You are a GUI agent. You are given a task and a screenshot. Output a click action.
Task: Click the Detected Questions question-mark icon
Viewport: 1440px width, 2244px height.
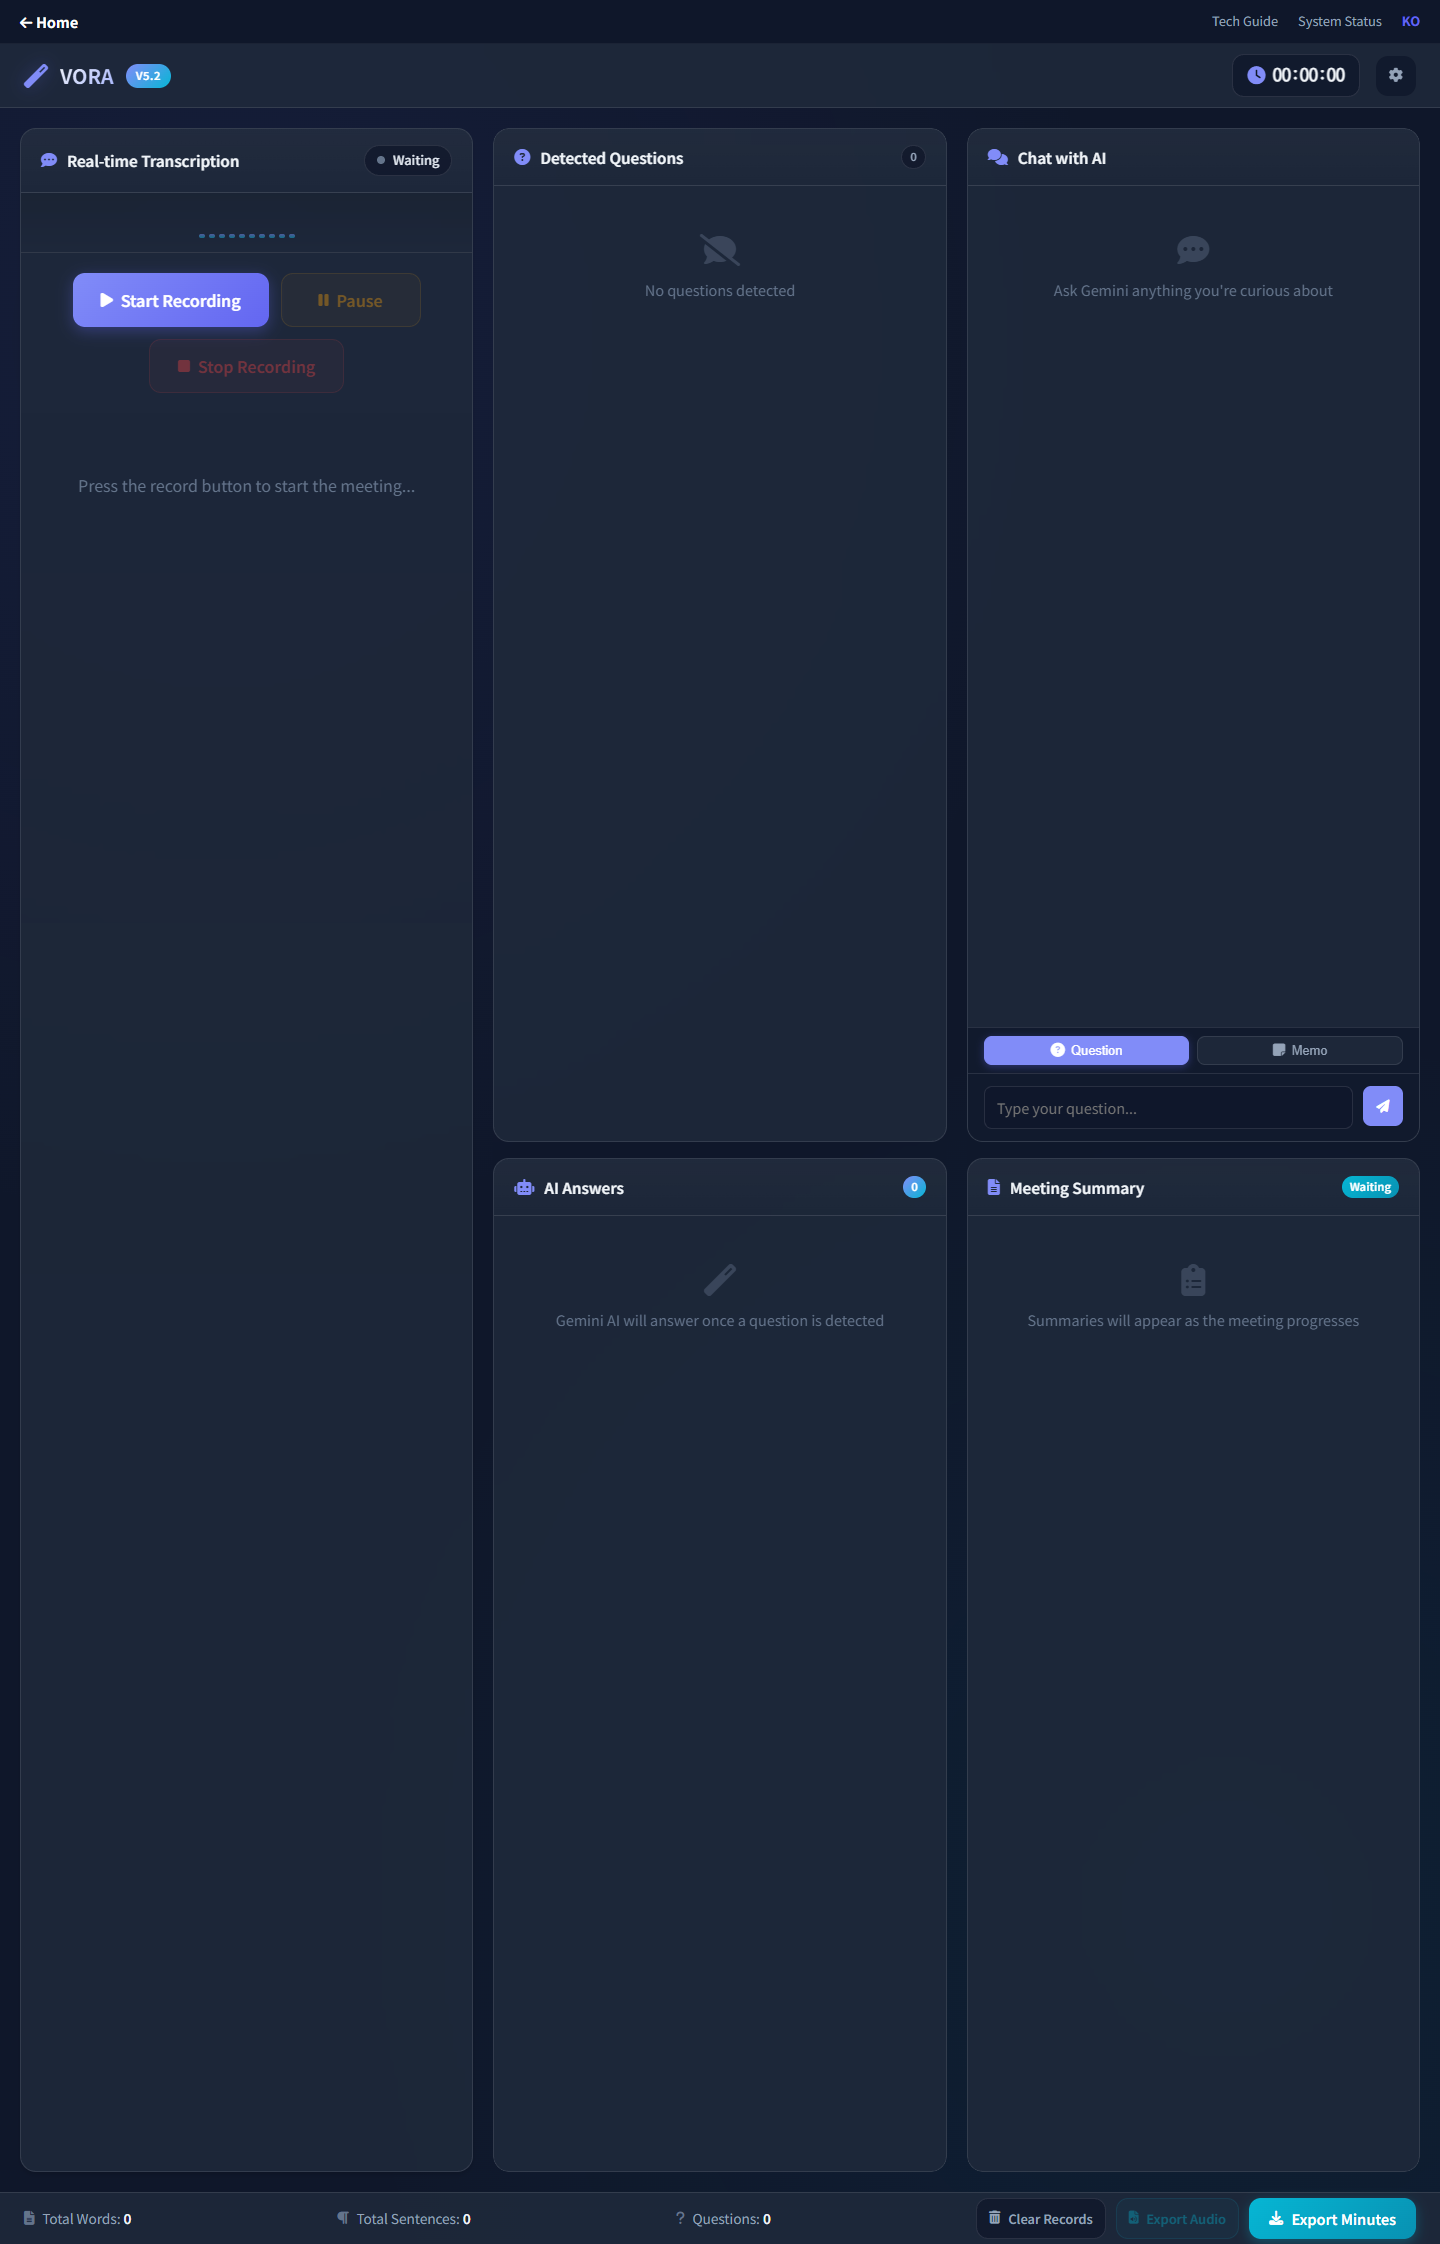click(x=522, y=157)
